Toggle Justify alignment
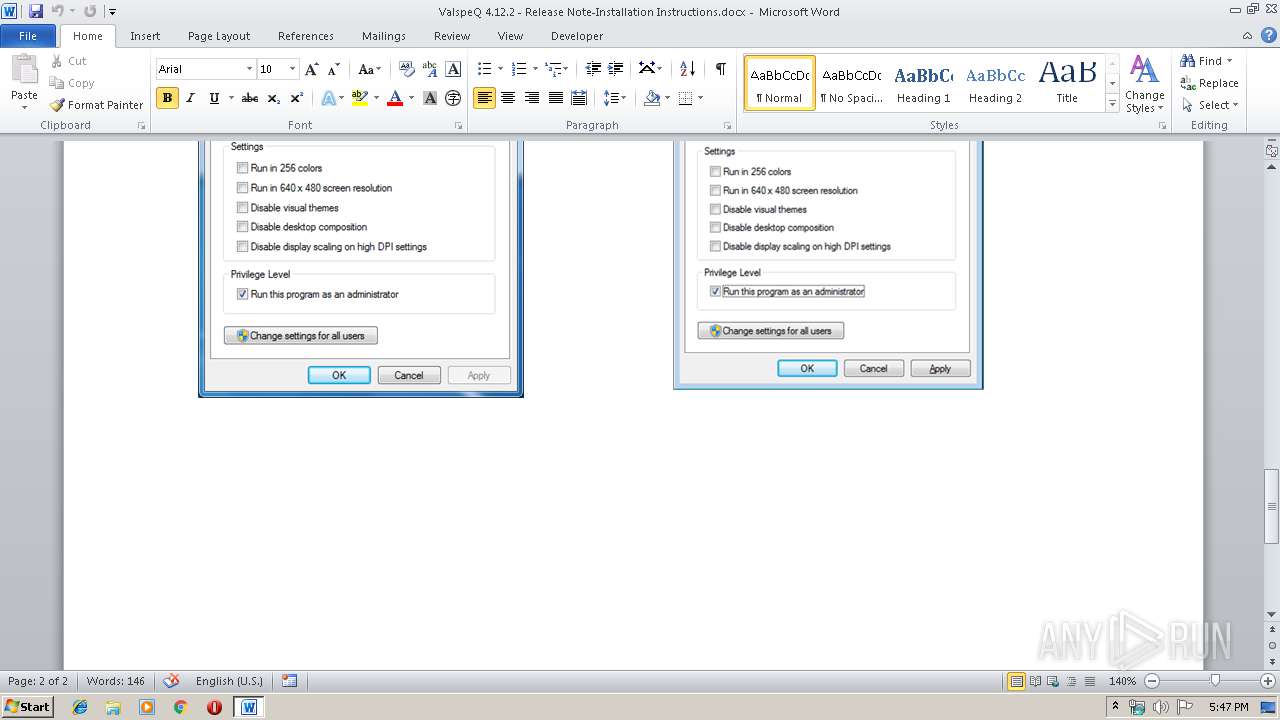The height and width of the screenshot is (720, 1280). click(x=555, y=98)
